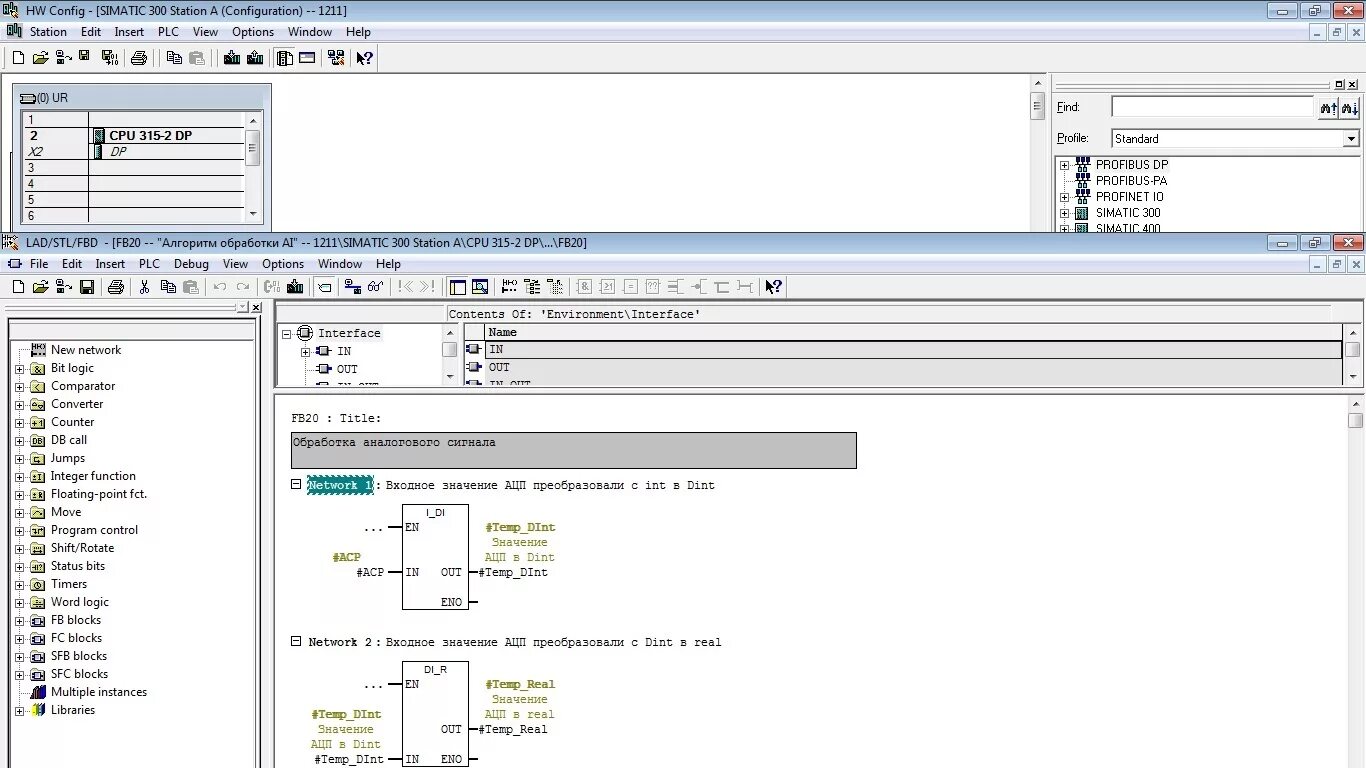Click the Configure Network icon in HW Config
Image resolution: width=1366 pixels, height=768 pixels.
click(x=336, y=58)
